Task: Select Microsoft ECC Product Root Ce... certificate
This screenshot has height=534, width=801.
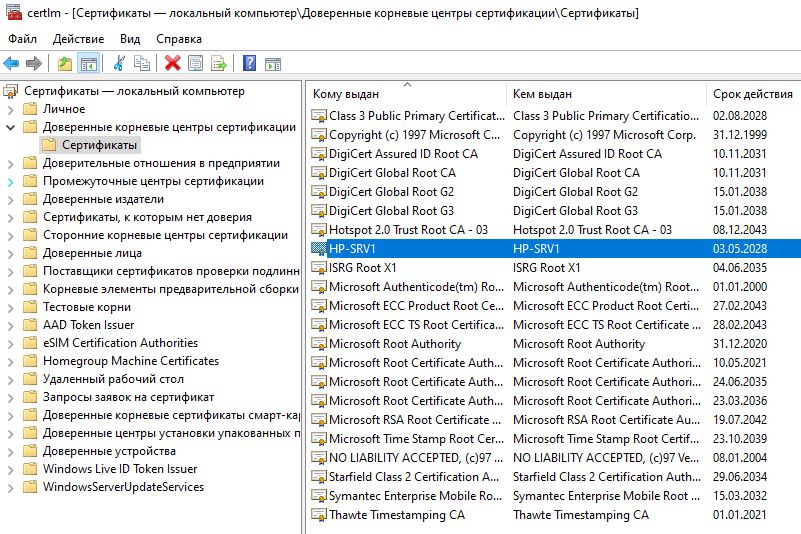Action: tap(416, 306)
